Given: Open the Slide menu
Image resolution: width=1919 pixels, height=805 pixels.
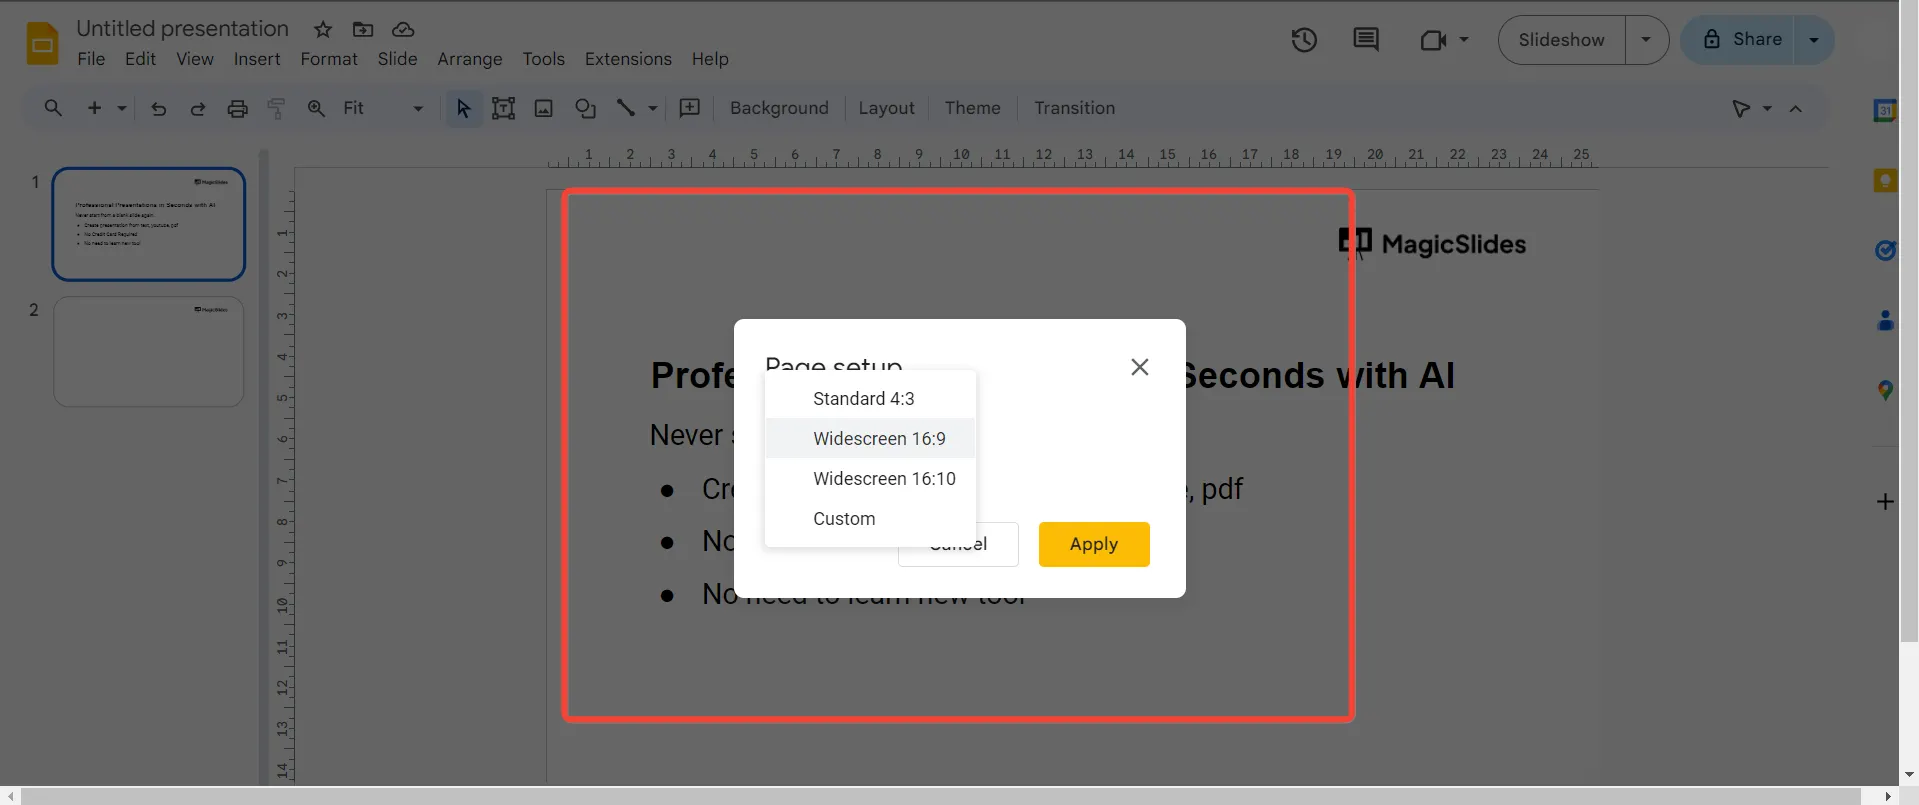Looking at the screenshot, I should point(397,59).
